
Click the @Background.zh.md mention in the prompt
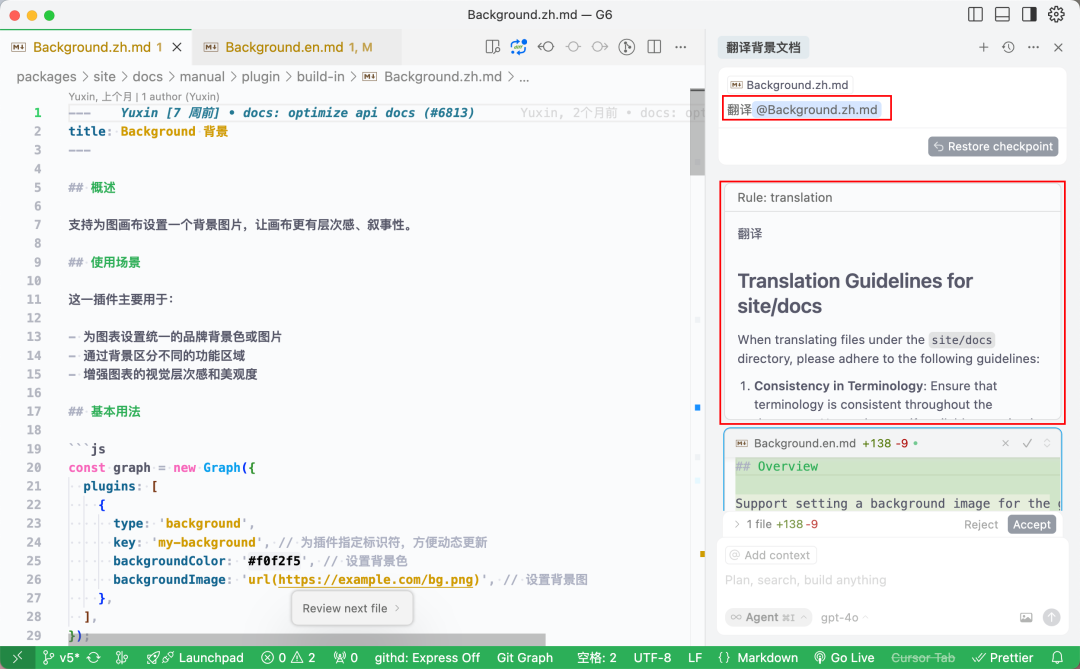pyautogui.click(x=816, y=110)
